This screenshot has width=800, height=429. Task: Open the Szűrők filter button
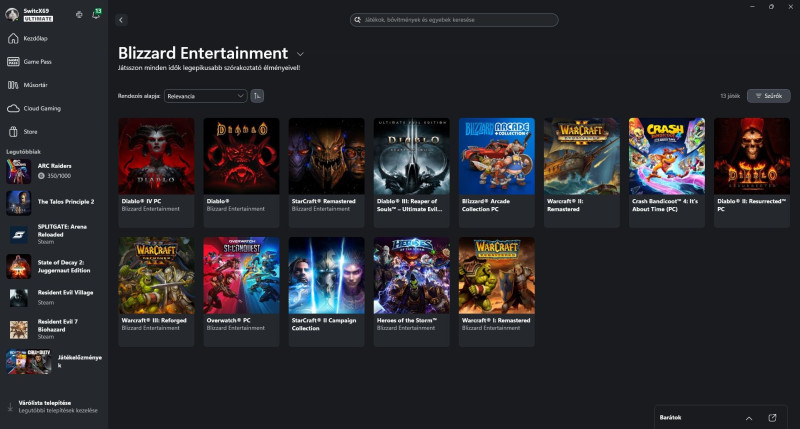[x=769, y=96]
